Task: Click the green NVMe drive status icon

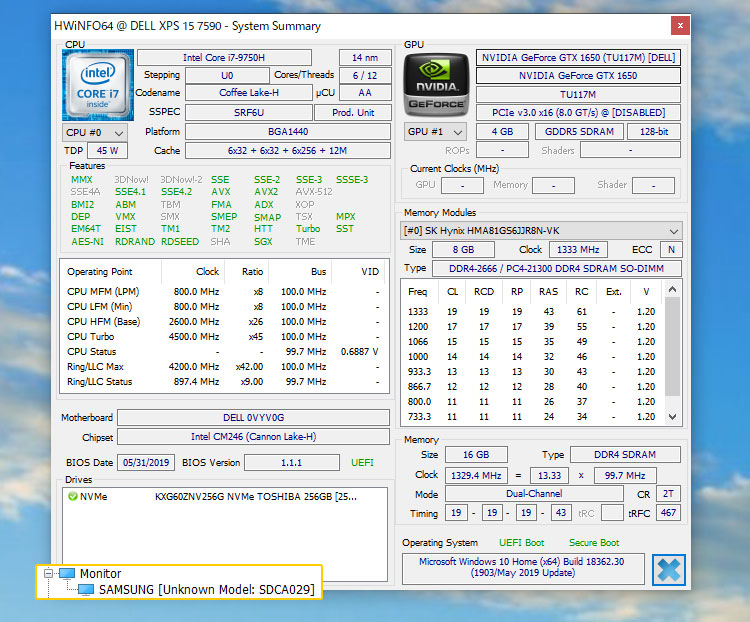Action: 73,497
